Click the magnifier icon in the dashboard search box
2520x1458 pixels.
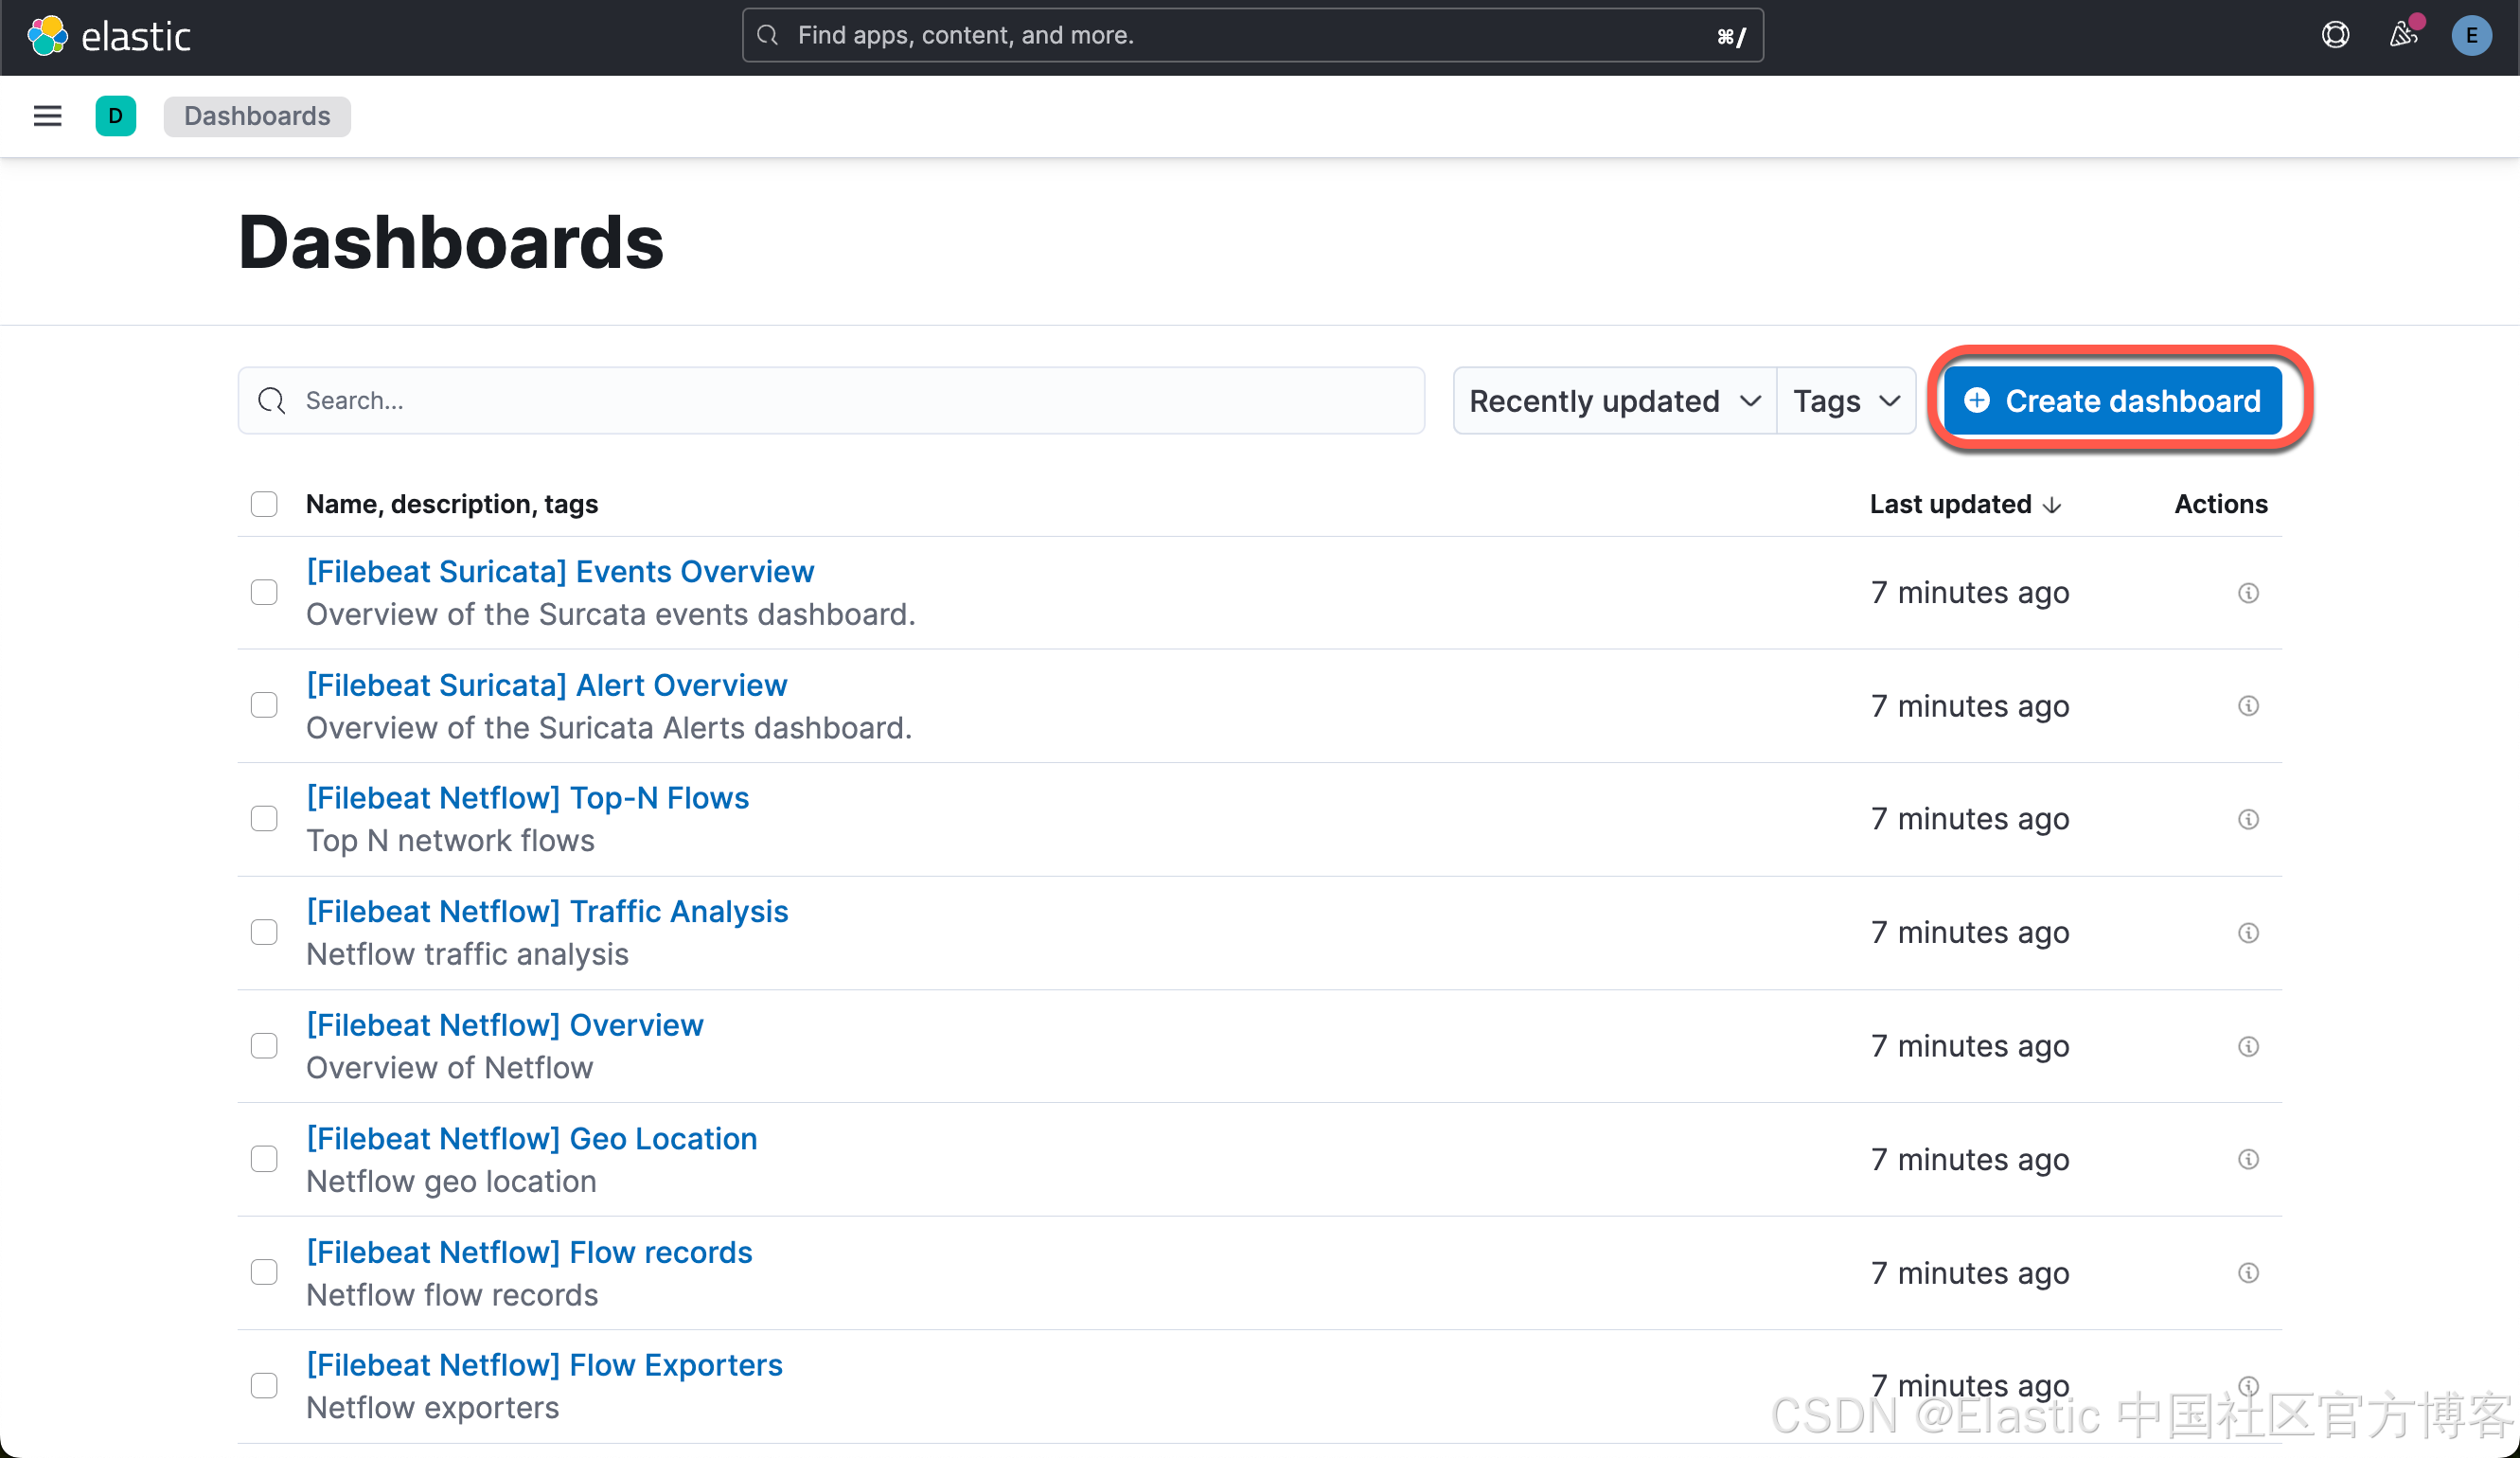272,401
